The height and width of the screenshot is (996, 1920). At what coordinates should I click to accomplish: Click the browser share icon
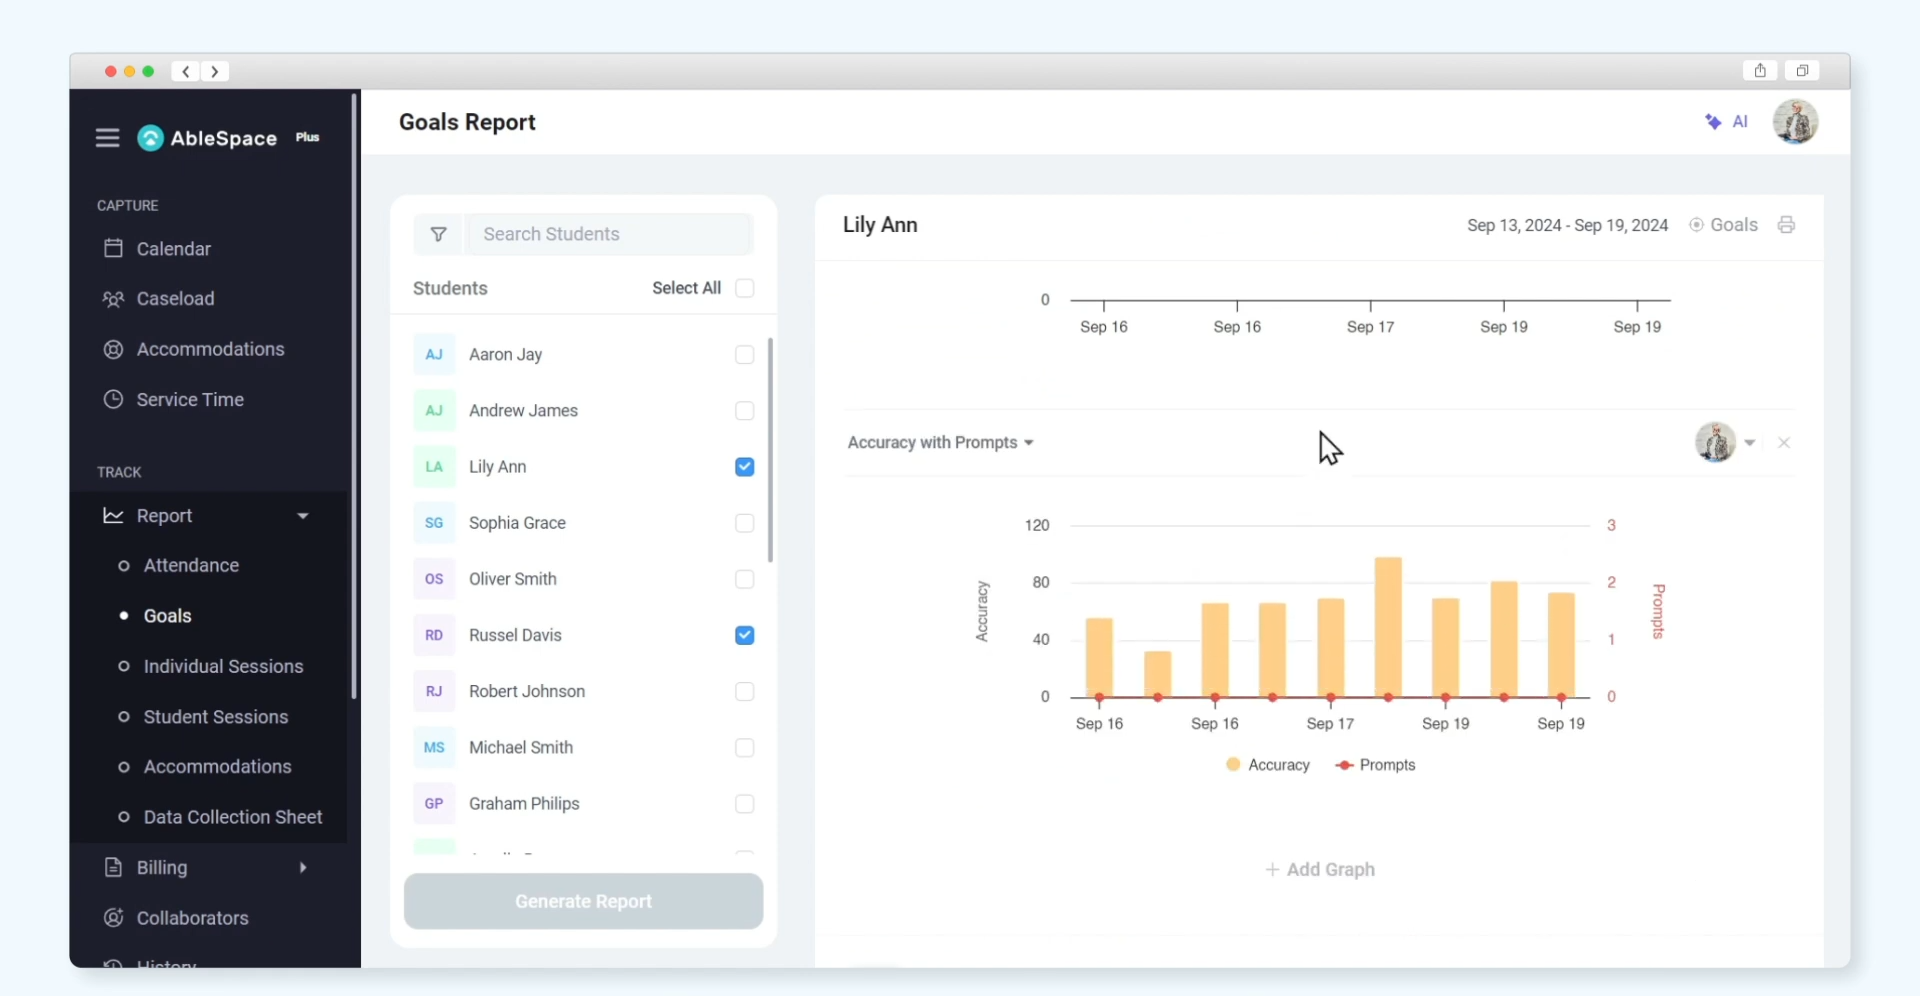(1760, 71)
